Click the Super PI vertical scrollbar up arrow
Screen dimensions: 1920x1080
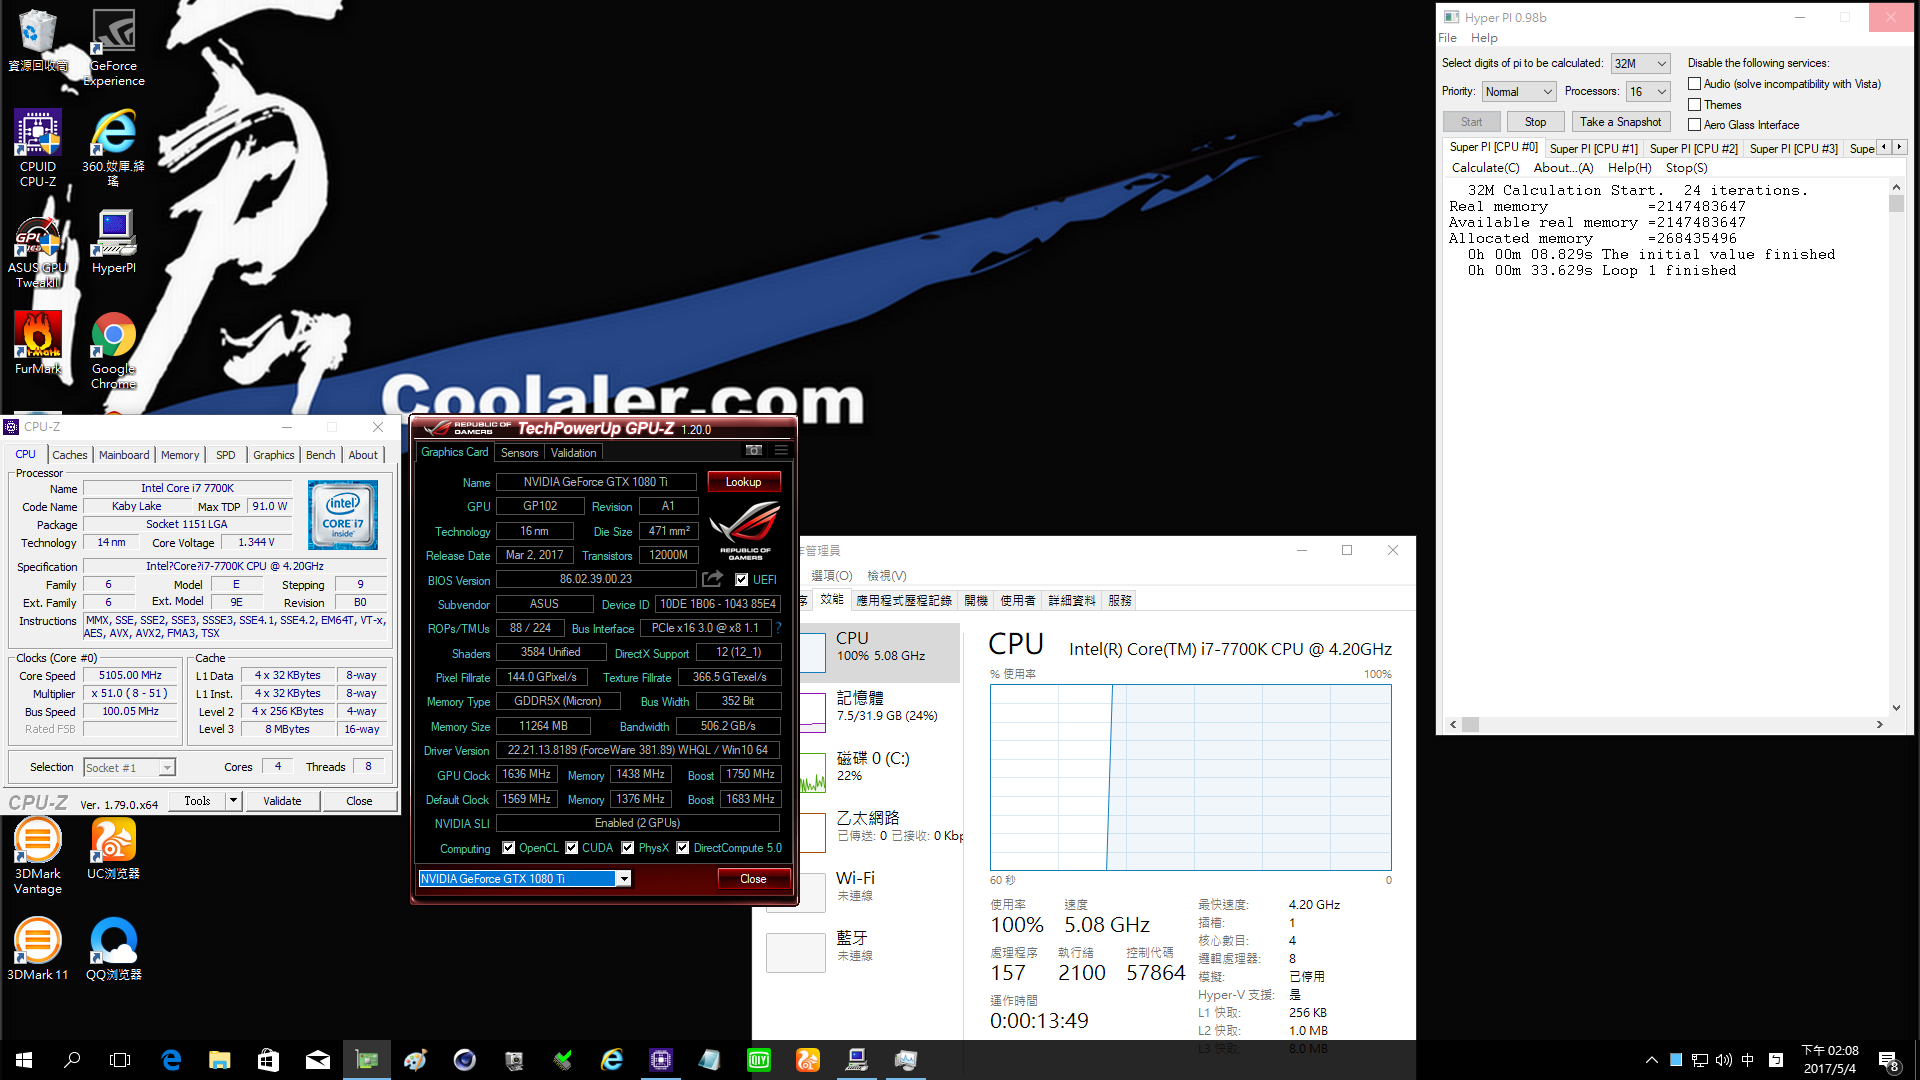click(x=1896, y=187)
